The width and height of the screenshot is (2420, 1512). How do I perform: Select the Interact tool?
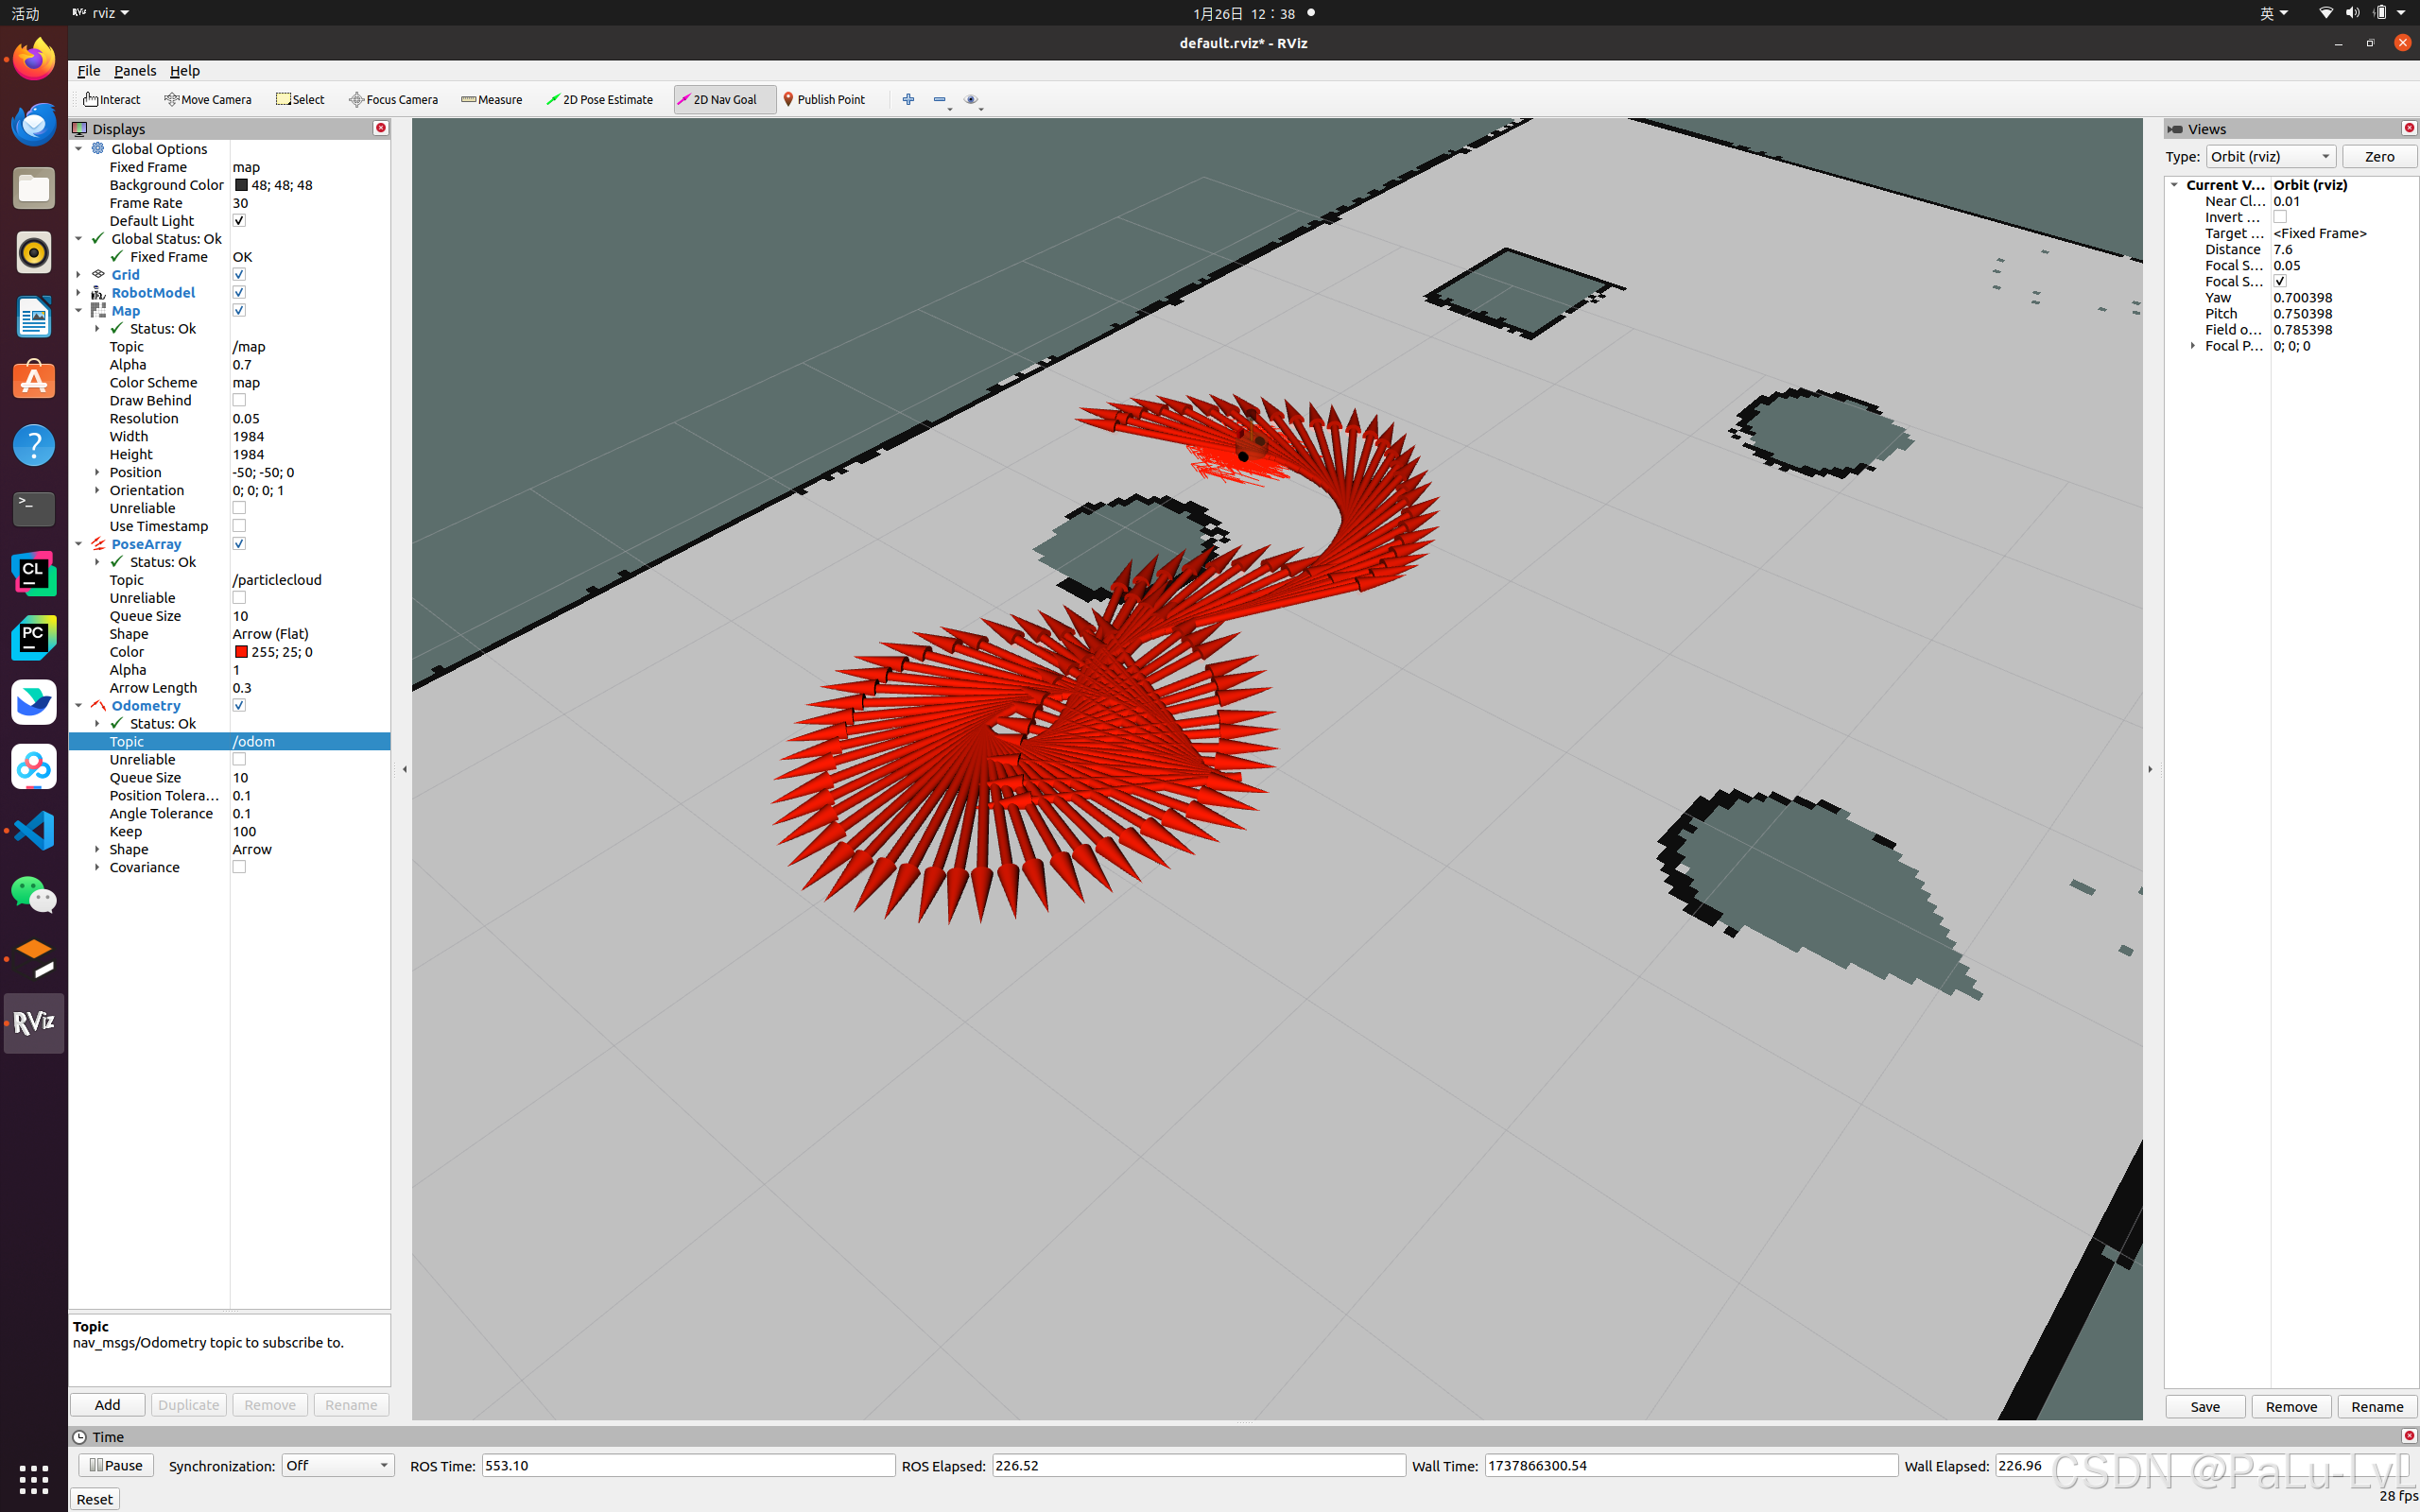click(112, 99)
